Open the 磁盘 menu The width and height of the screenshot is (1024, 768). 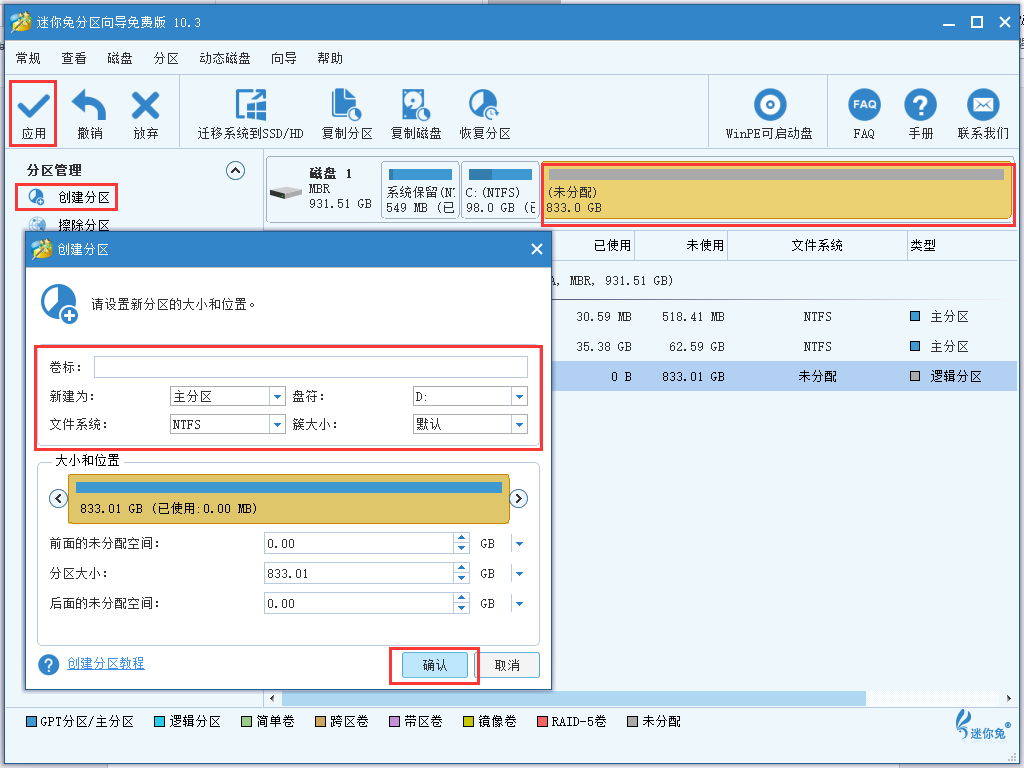coord(120,58)
